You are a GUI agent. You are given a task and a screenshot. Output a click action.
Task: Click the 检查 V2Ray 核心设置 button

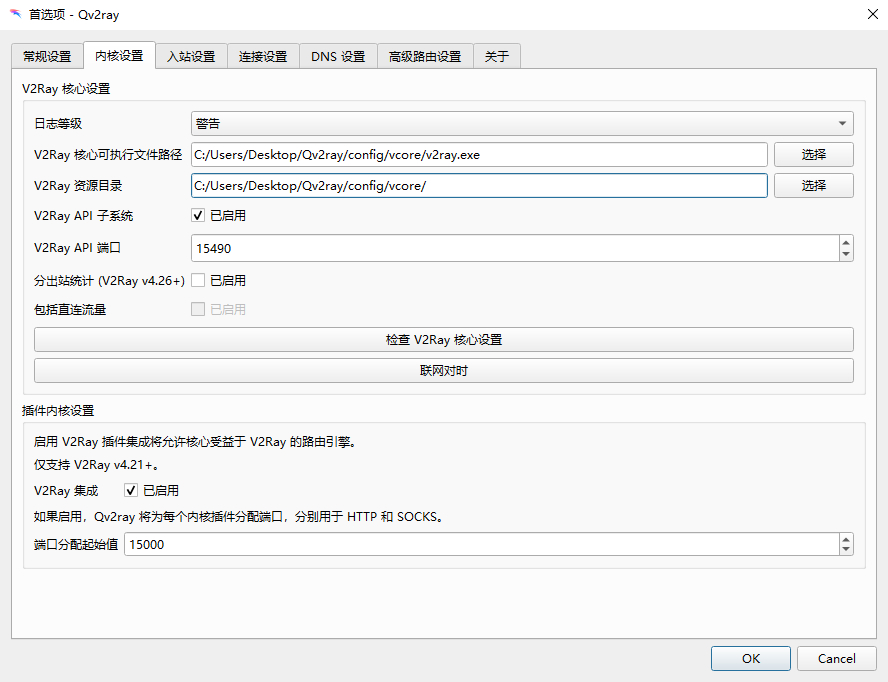(443, 340)
